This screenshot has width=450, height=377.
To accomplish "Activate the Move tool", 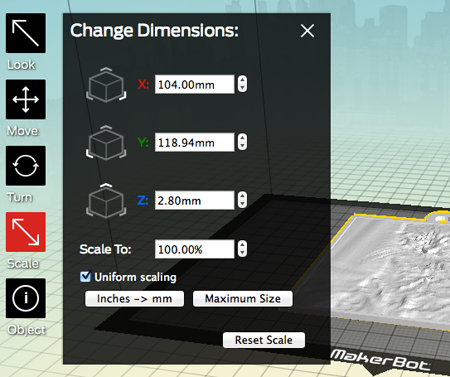I will click(26, 99).
